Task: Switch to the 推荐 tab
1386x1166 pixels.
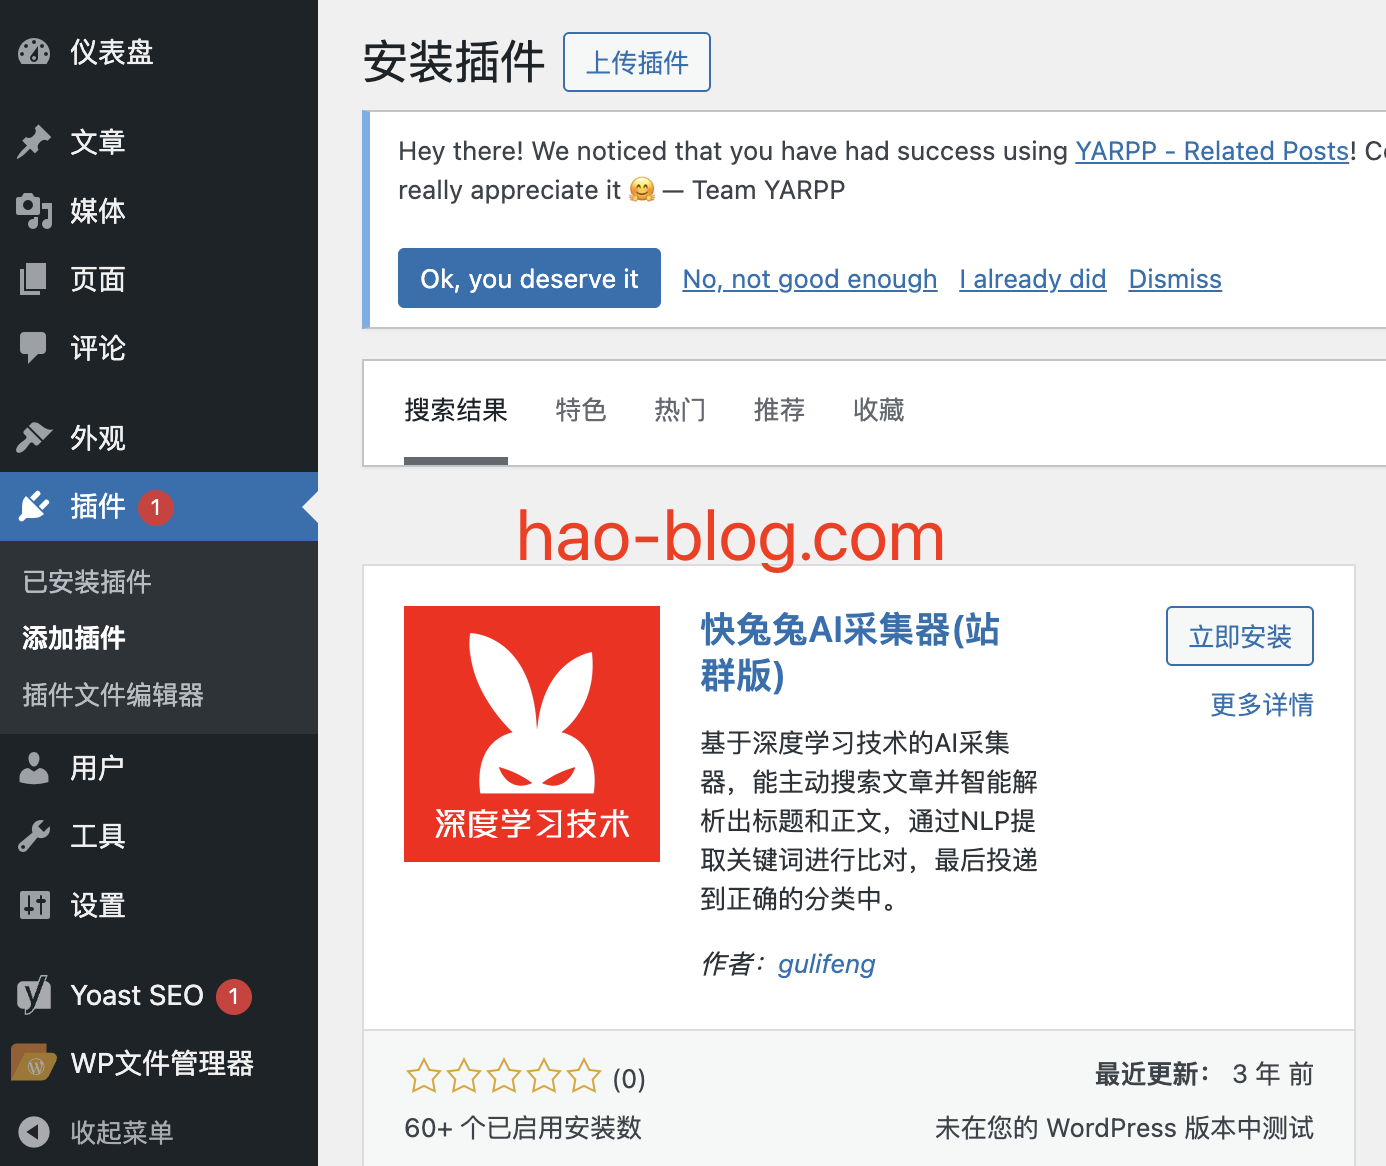Action: 779,410
